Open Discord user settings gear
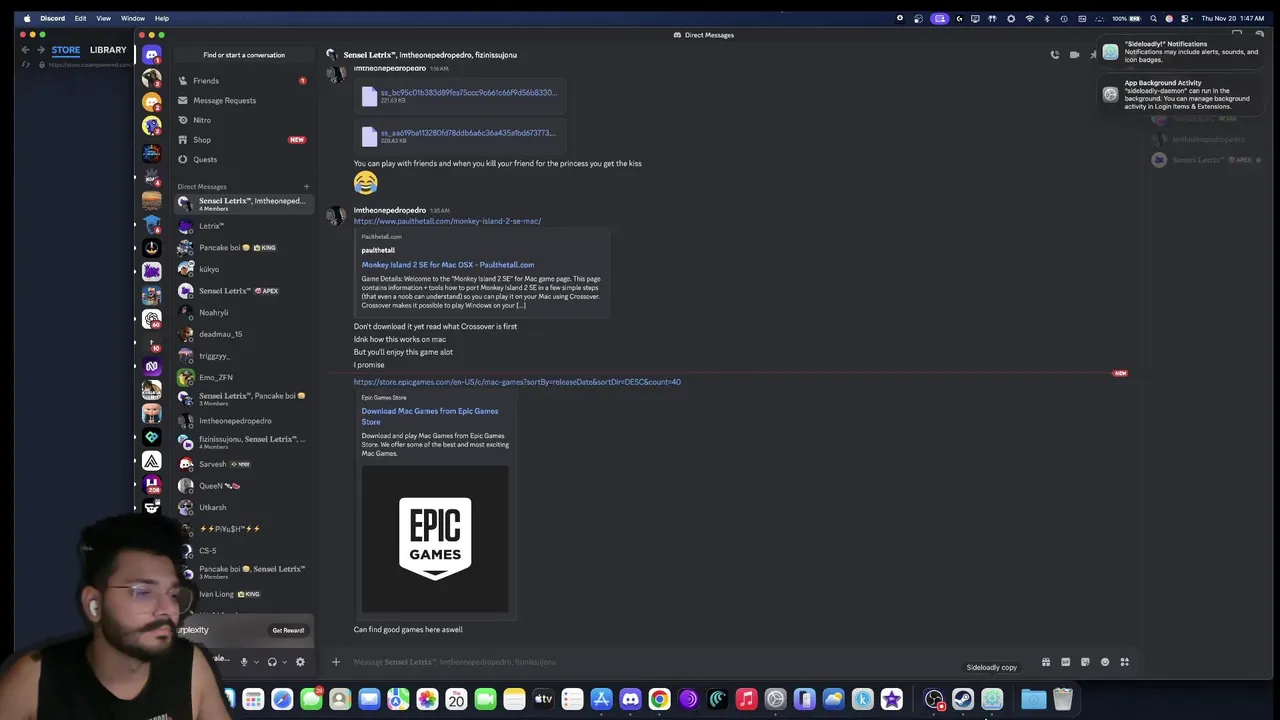 pyautogui.click(x=300, y=662)
